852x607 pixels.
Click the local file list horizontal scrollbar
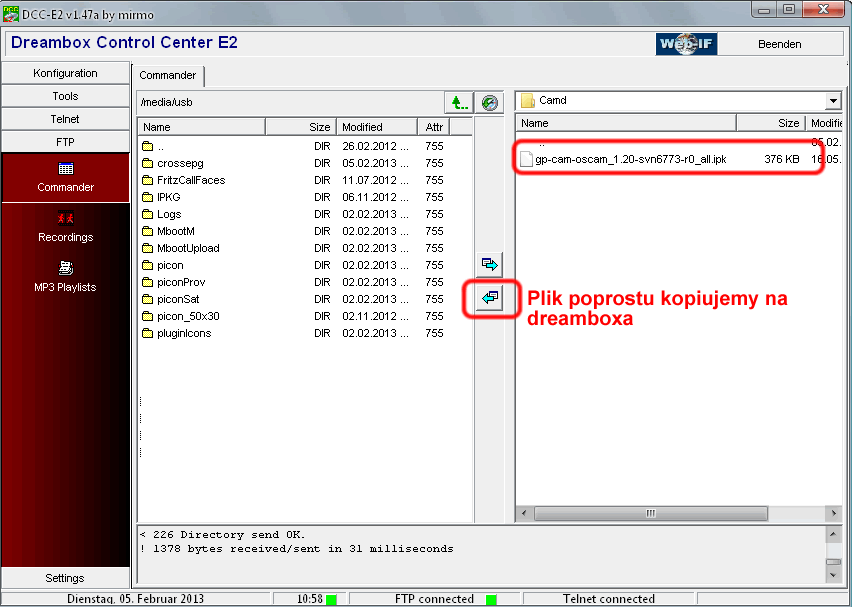point(650,513)
